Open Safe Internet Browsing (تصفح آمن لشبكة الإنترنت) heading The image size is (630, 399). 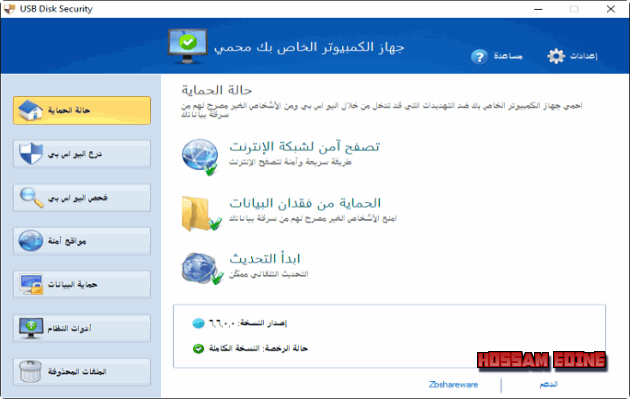(x=304, y=147)
